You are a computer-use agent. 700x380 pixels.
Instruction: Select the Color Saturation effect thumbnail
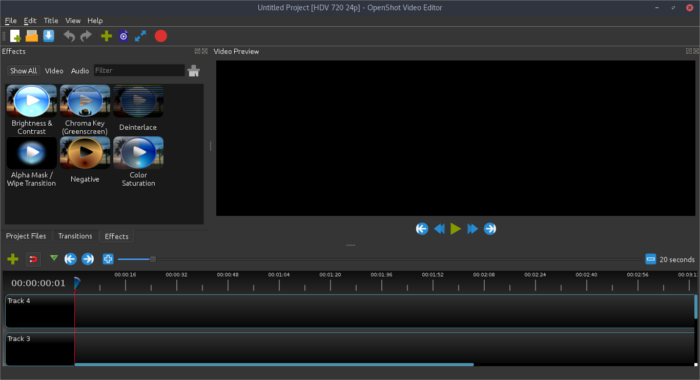coord(138,153)
